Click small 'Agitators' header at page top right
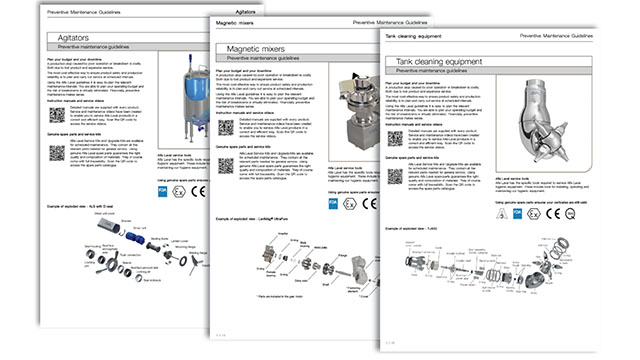The height and width of the screenshot is (360, 640). coord(245,12)
